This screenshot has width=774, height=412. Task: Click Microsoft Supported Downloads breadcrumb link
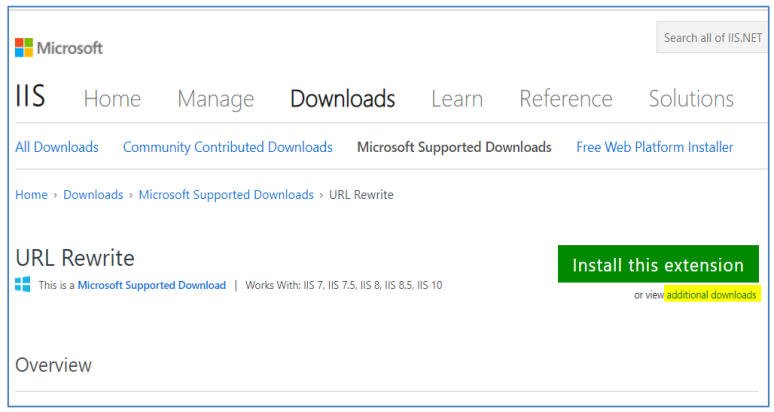click(x=226, y=195)
